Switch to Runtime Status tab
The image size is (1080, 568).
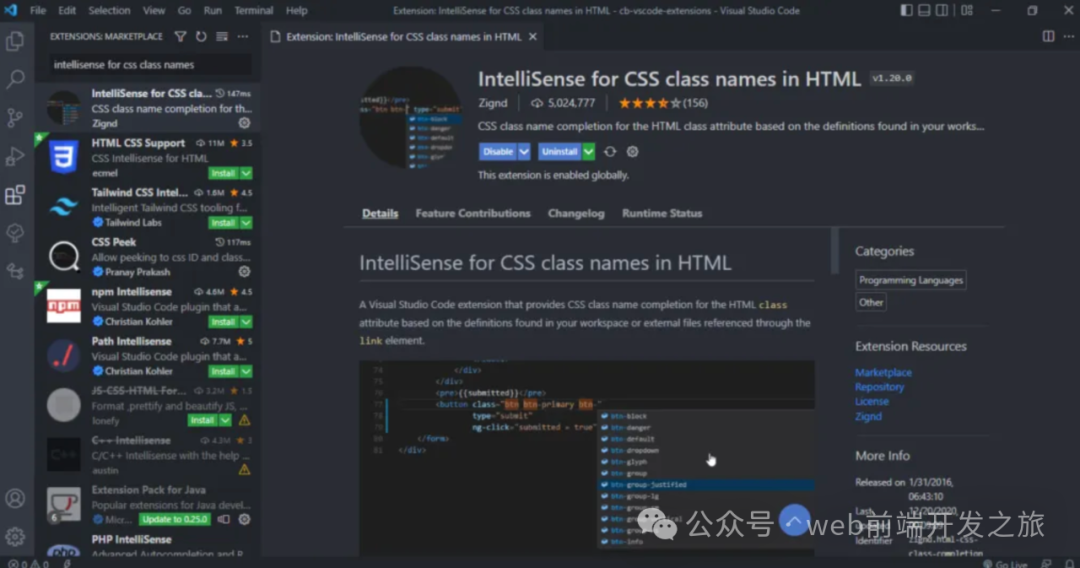[x=662, y=213]
